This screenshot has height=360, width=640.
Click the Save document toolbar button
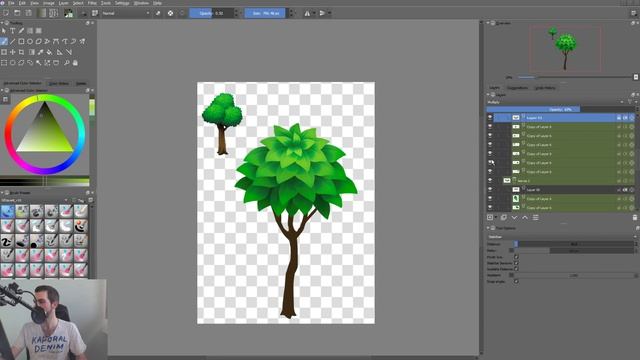coord(29,13)
